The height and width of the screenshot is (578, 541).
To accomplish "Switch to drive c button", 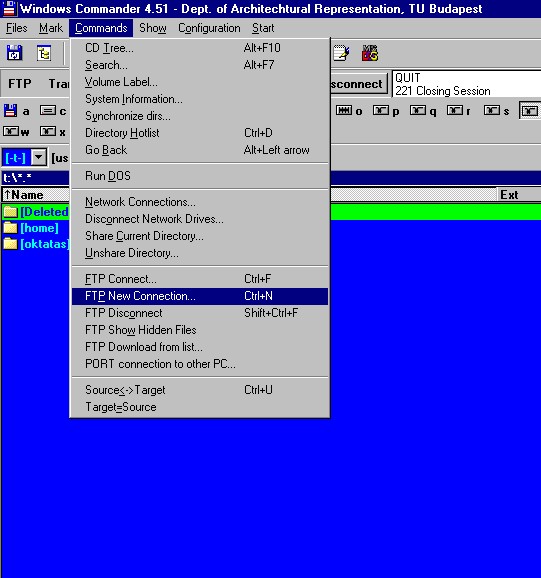I will coord(53,111).
